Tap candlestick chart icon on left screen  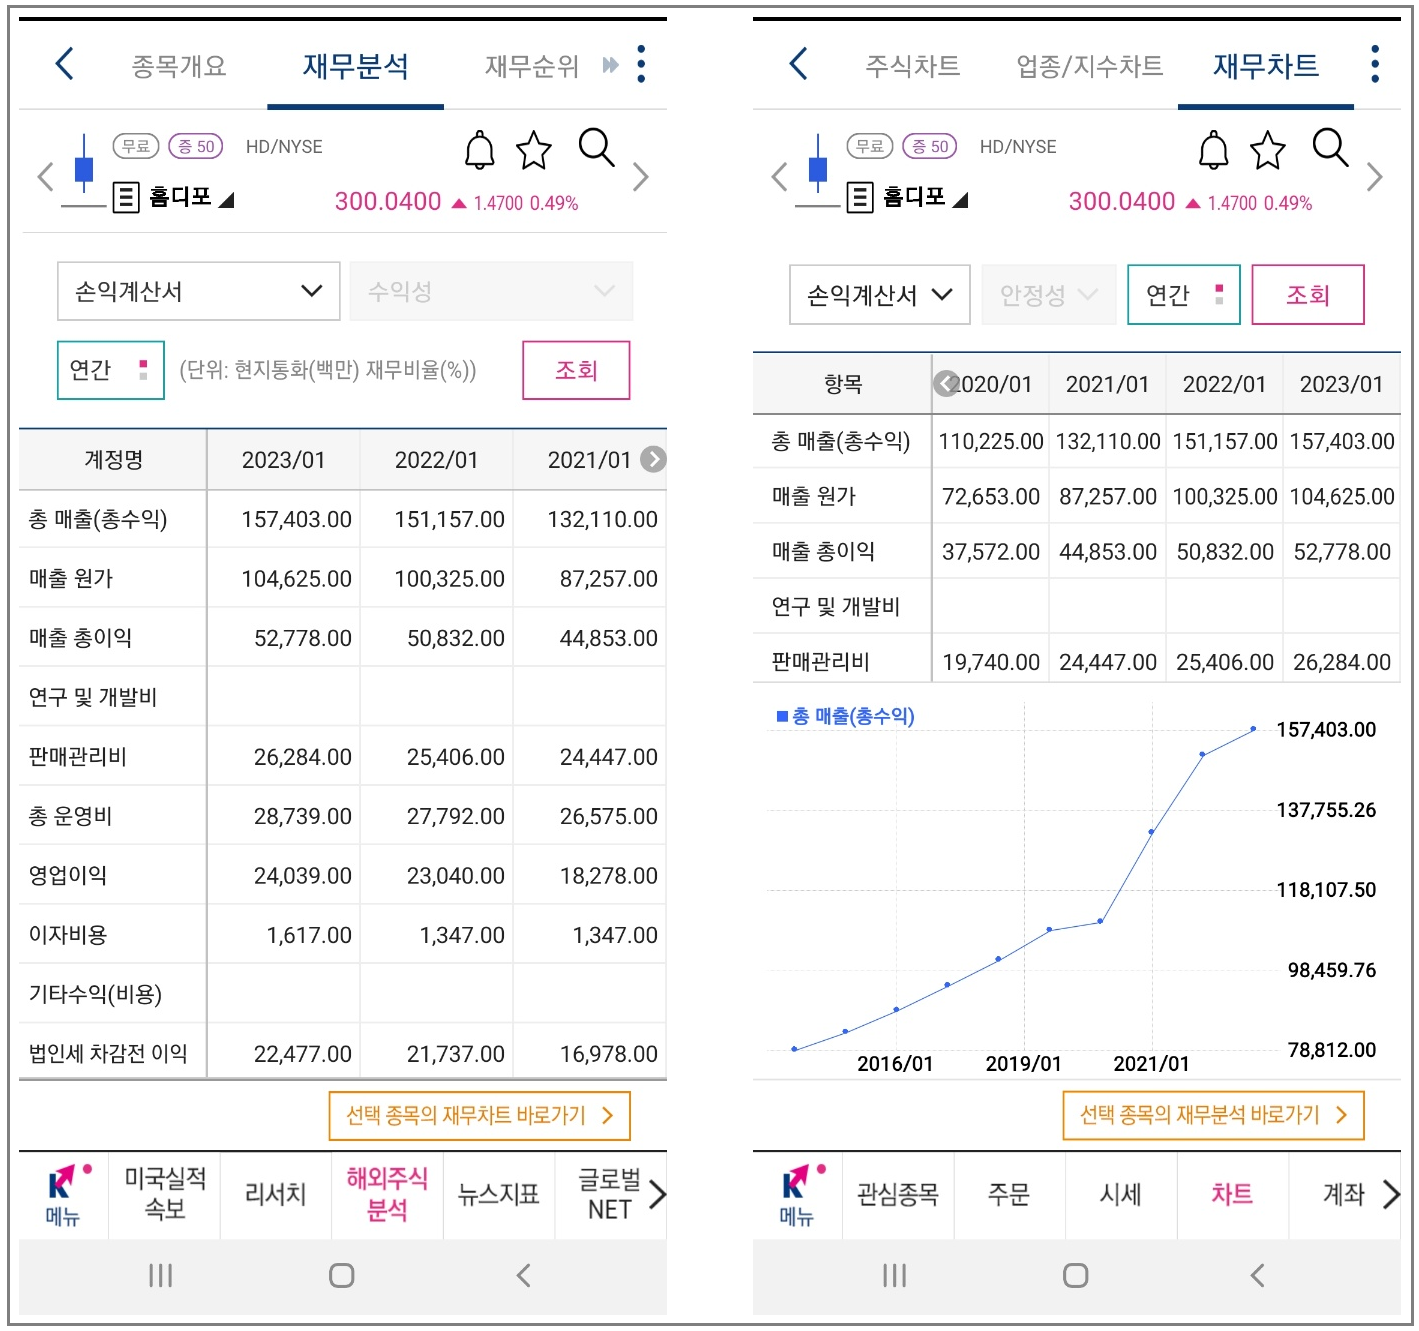(84, 168)
